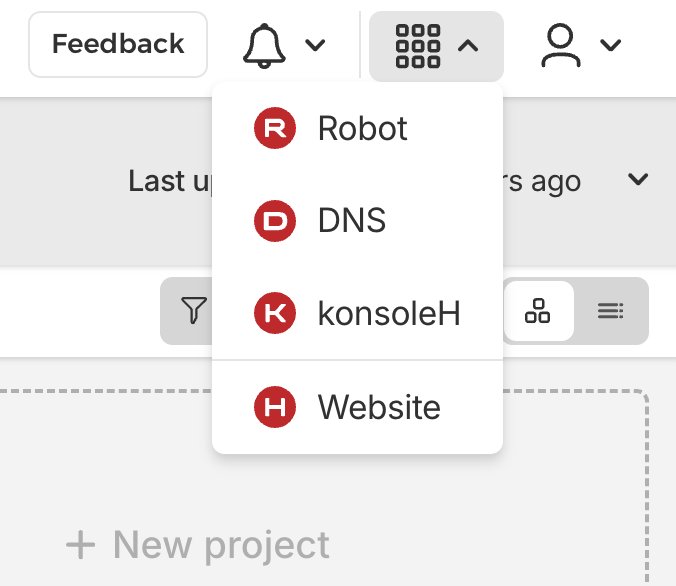Close the apps grid launcher
The image size is (676, 586).
click(x=419, y=45)
